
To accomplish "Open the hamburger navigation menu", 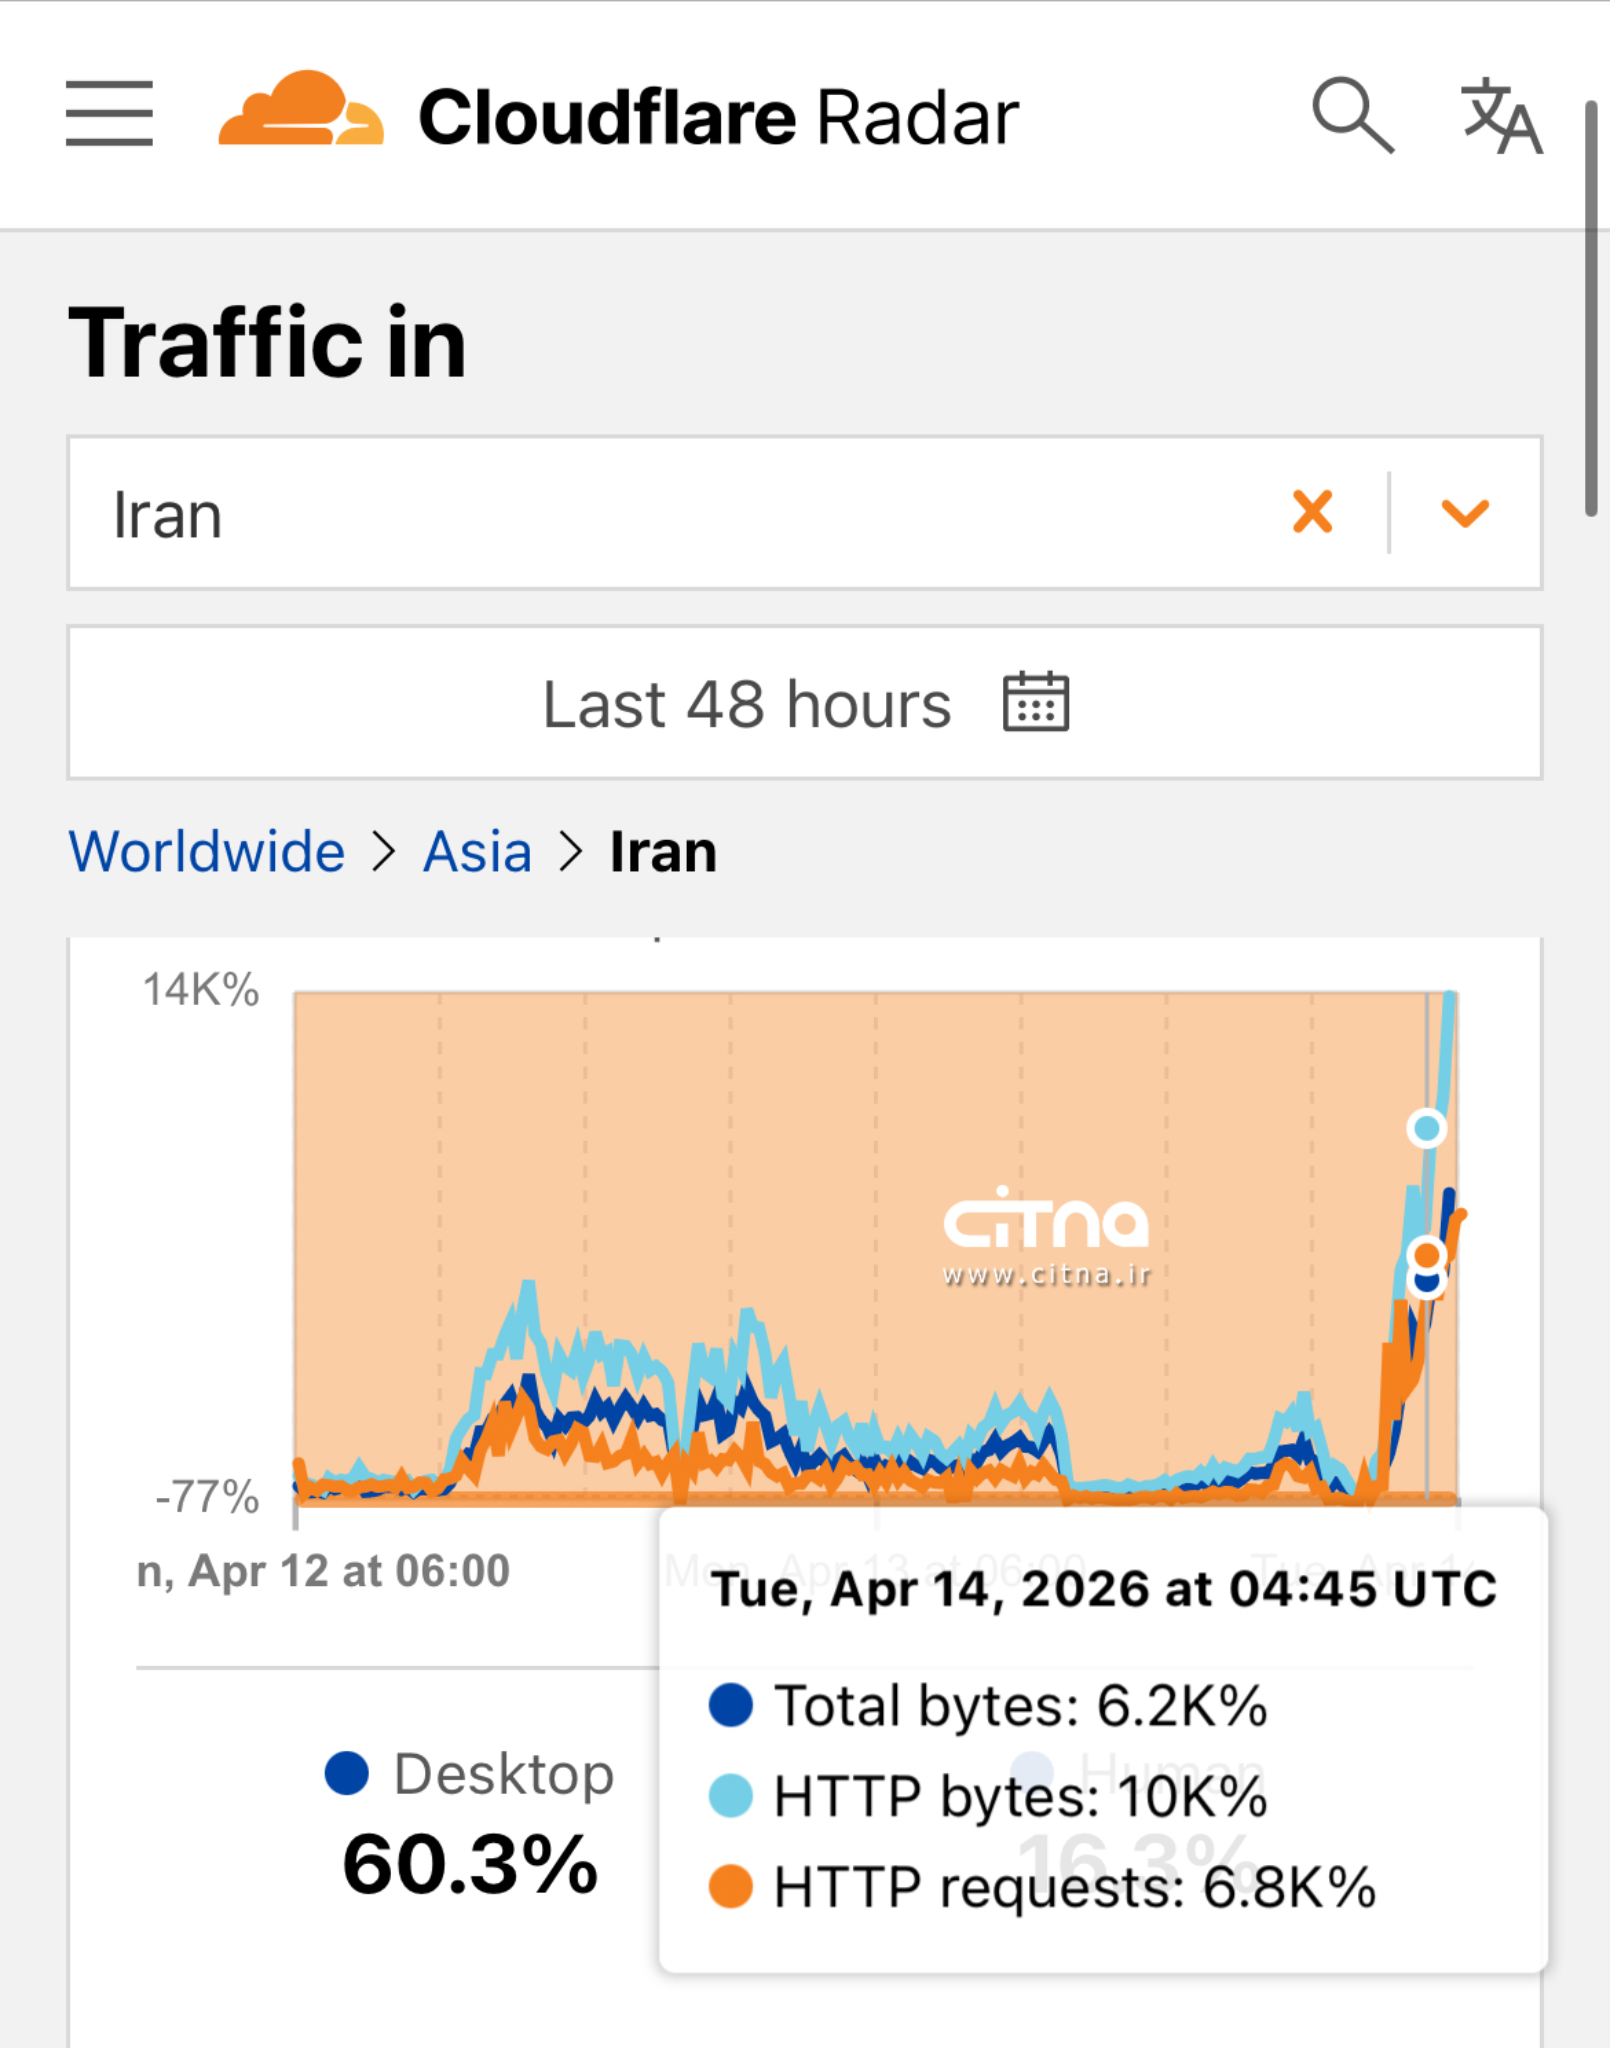I will click(x=110, y=114).
